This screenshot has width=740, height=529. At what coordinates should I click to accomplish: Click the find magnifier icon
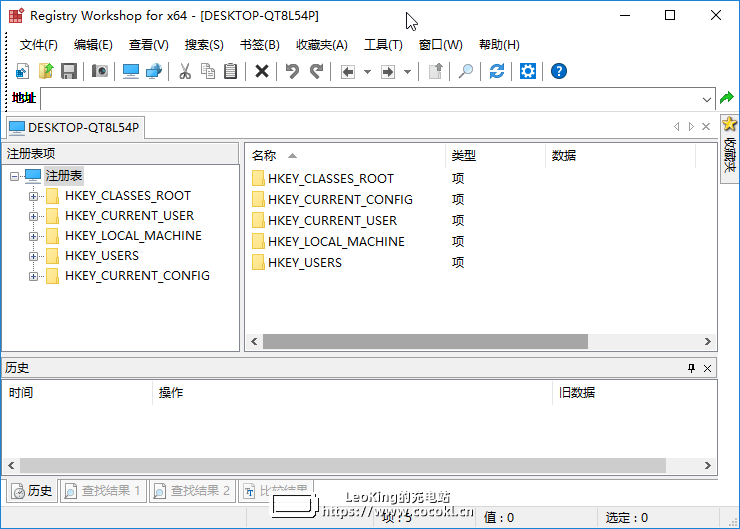[466, 71]
